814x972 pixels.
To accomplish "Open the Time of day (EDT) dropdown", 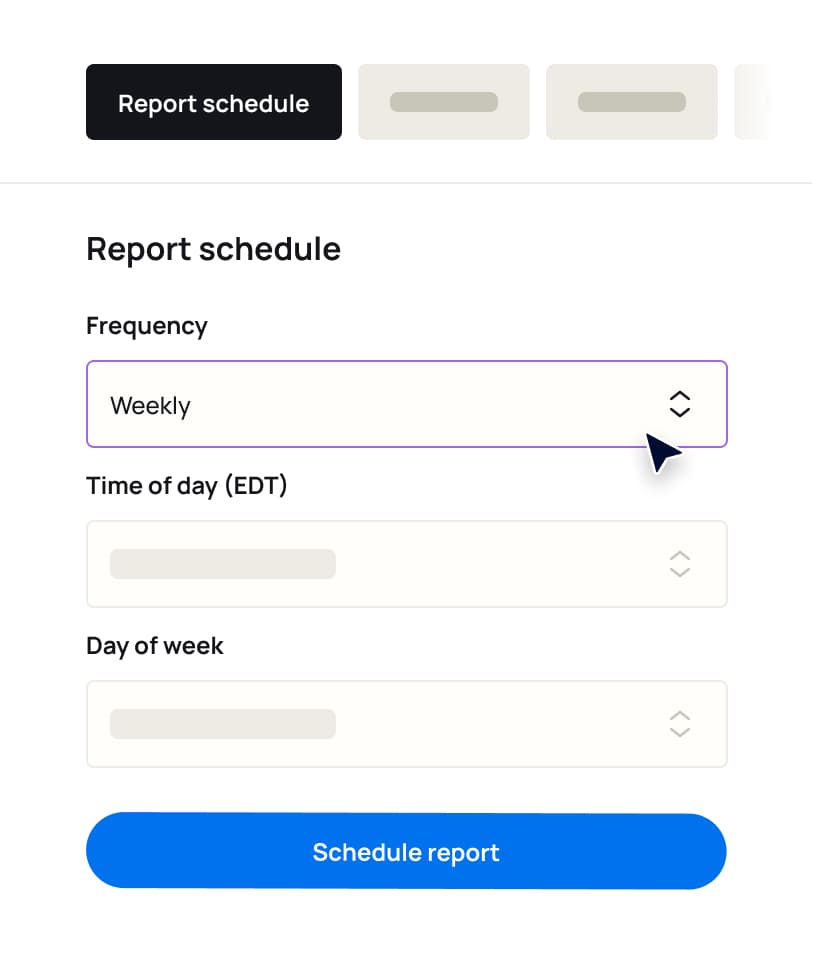I will click(400, 564).
